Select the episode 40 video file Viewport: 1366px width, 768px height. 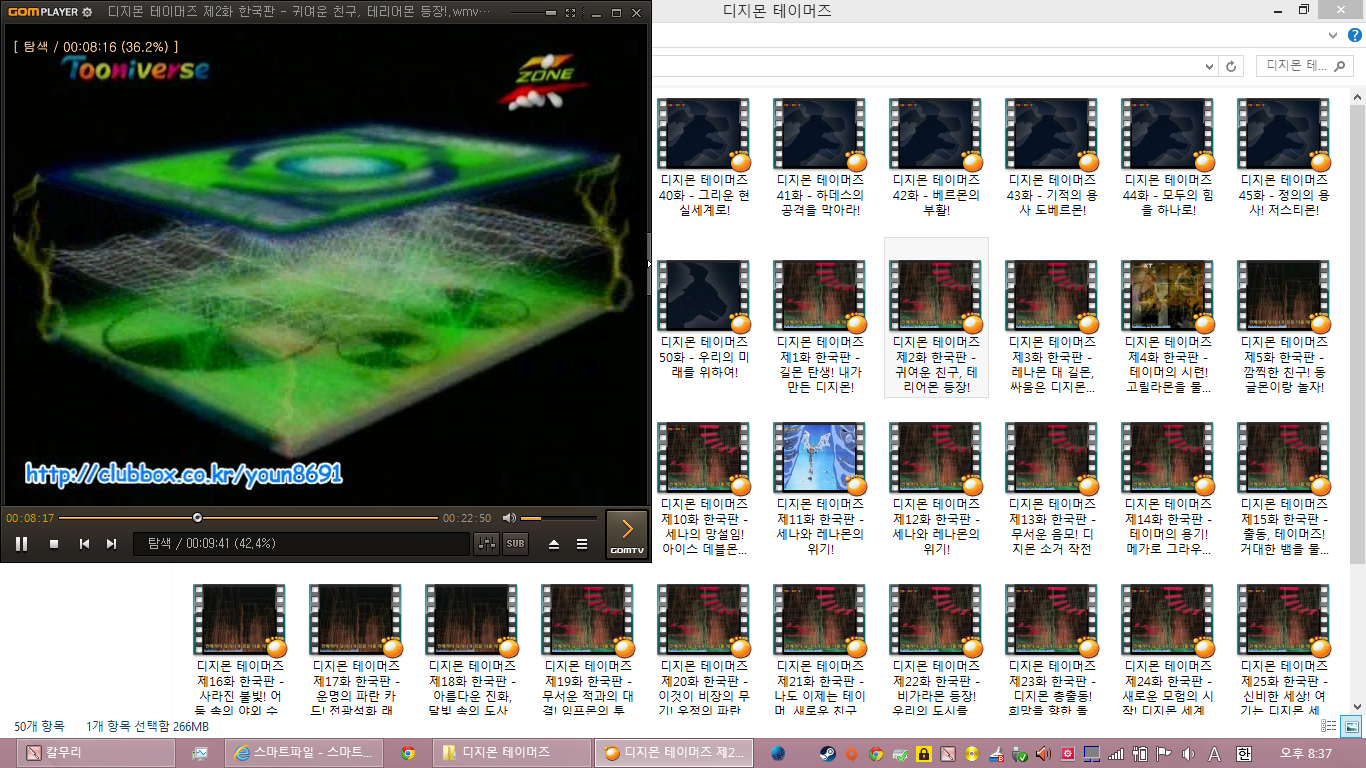704,158
